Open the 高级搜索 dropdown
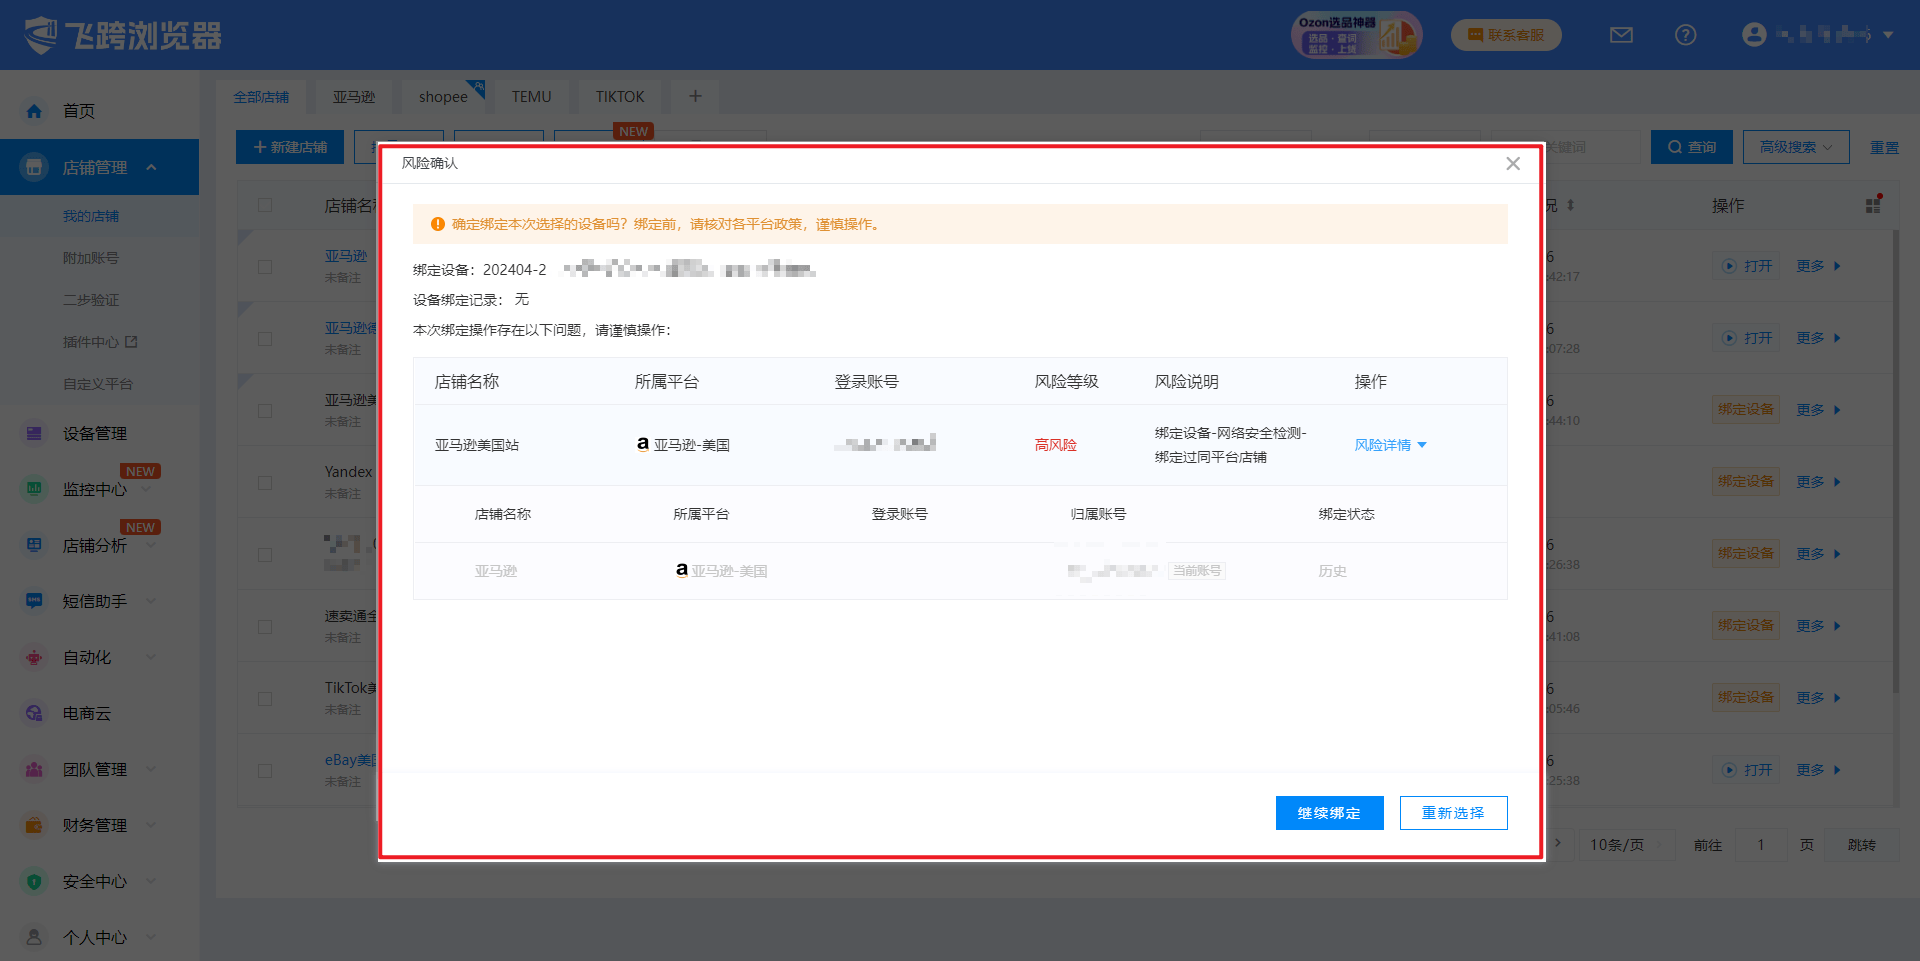Image resolution: width=1920 pixels, height=961 pixels. click(x=1795, y=147)
